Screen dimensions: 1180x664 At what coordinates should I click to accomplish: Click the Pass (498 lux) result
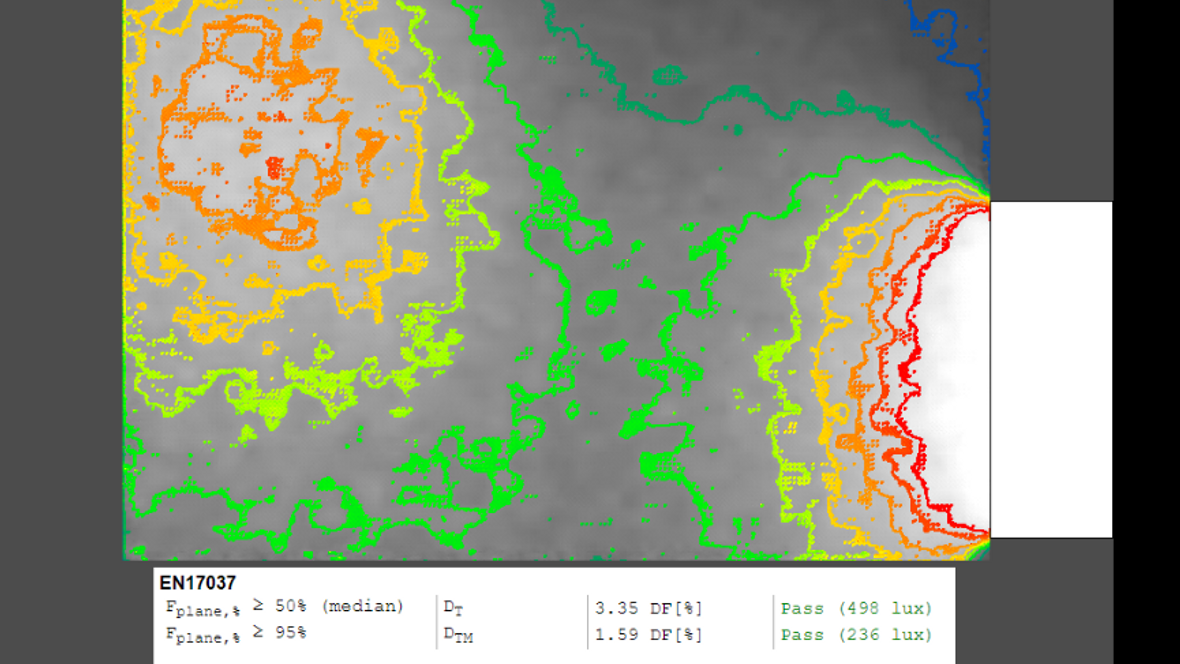[x=856, y=608]
